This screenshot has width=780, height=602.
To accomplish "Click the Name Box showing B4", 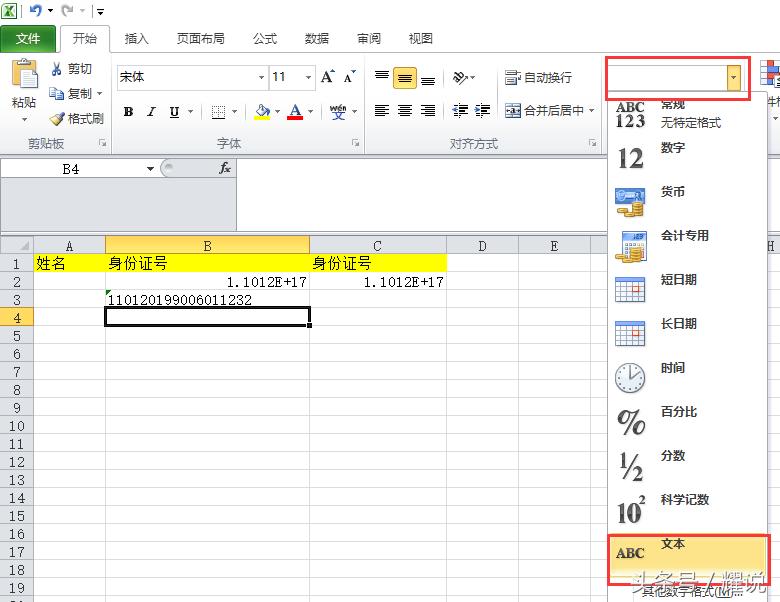I will click(71, 169).
